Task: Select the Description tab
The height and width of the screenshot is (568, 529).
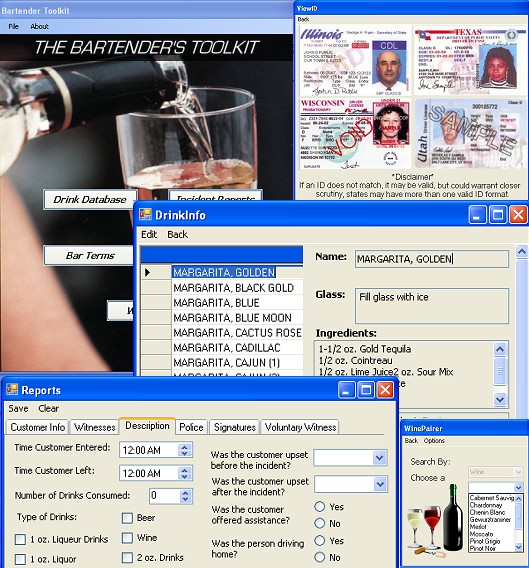Action: [147, 426]
